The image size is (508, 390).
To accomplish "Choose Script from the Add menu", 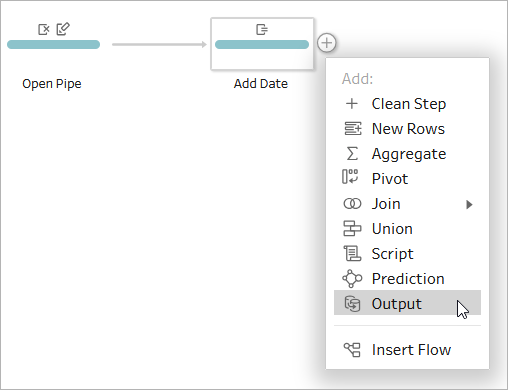I will click(407, 254).
